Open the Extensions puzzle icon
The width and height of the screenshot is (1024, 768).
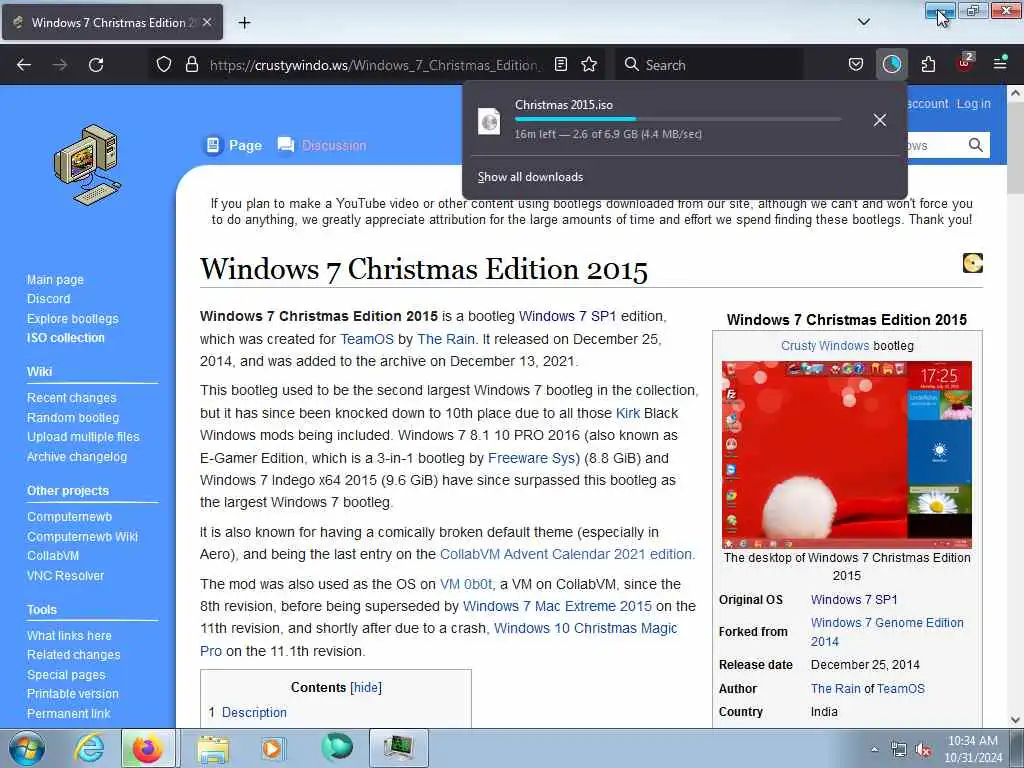coord(928,64)
